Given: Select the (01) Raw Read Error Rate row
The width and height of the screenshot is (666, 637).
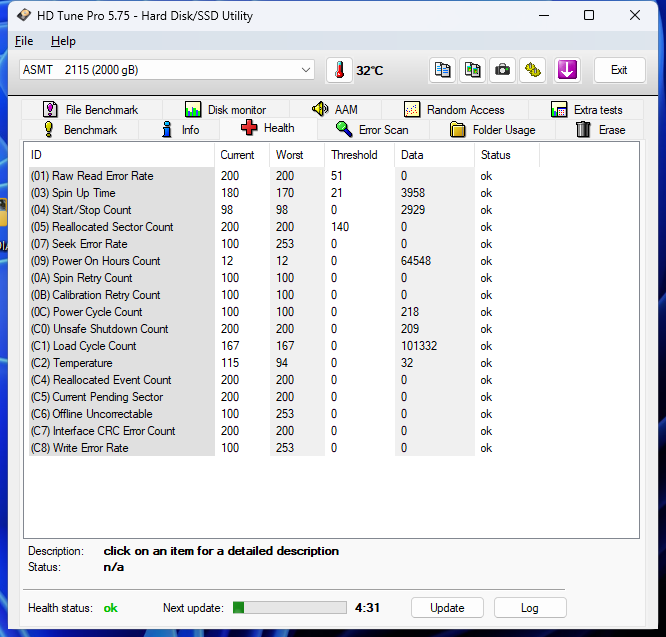Looking at the screenshot, I should pyautogui.click(x=283, y=176).
